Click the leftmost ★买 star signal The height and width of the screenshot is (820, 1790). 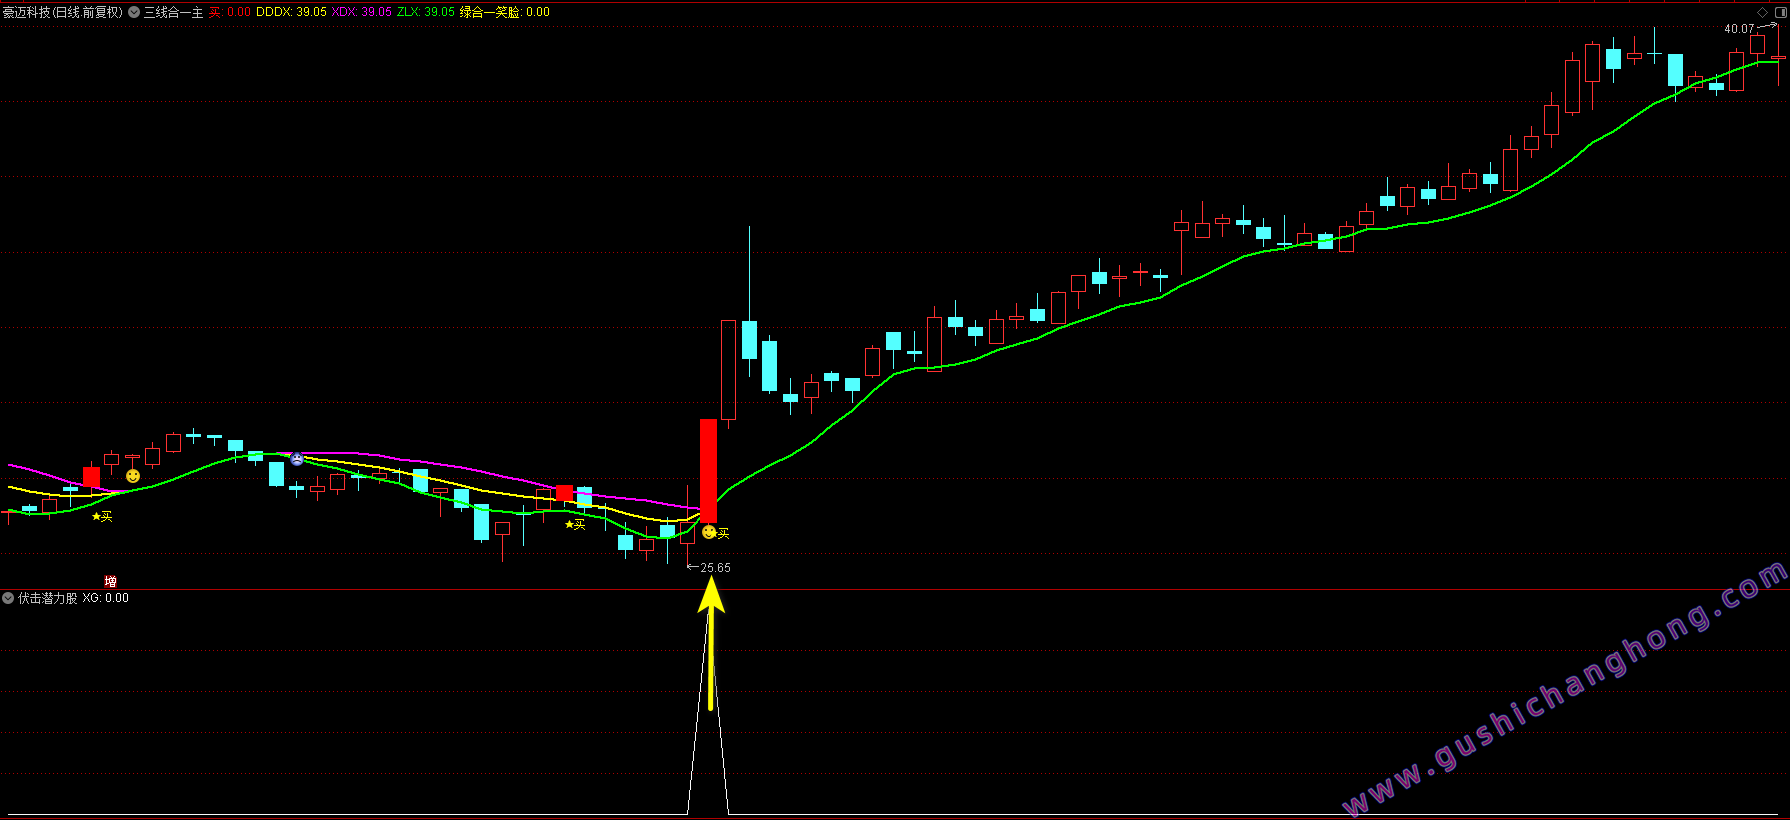pyautogui.click(x=102, y=517)
